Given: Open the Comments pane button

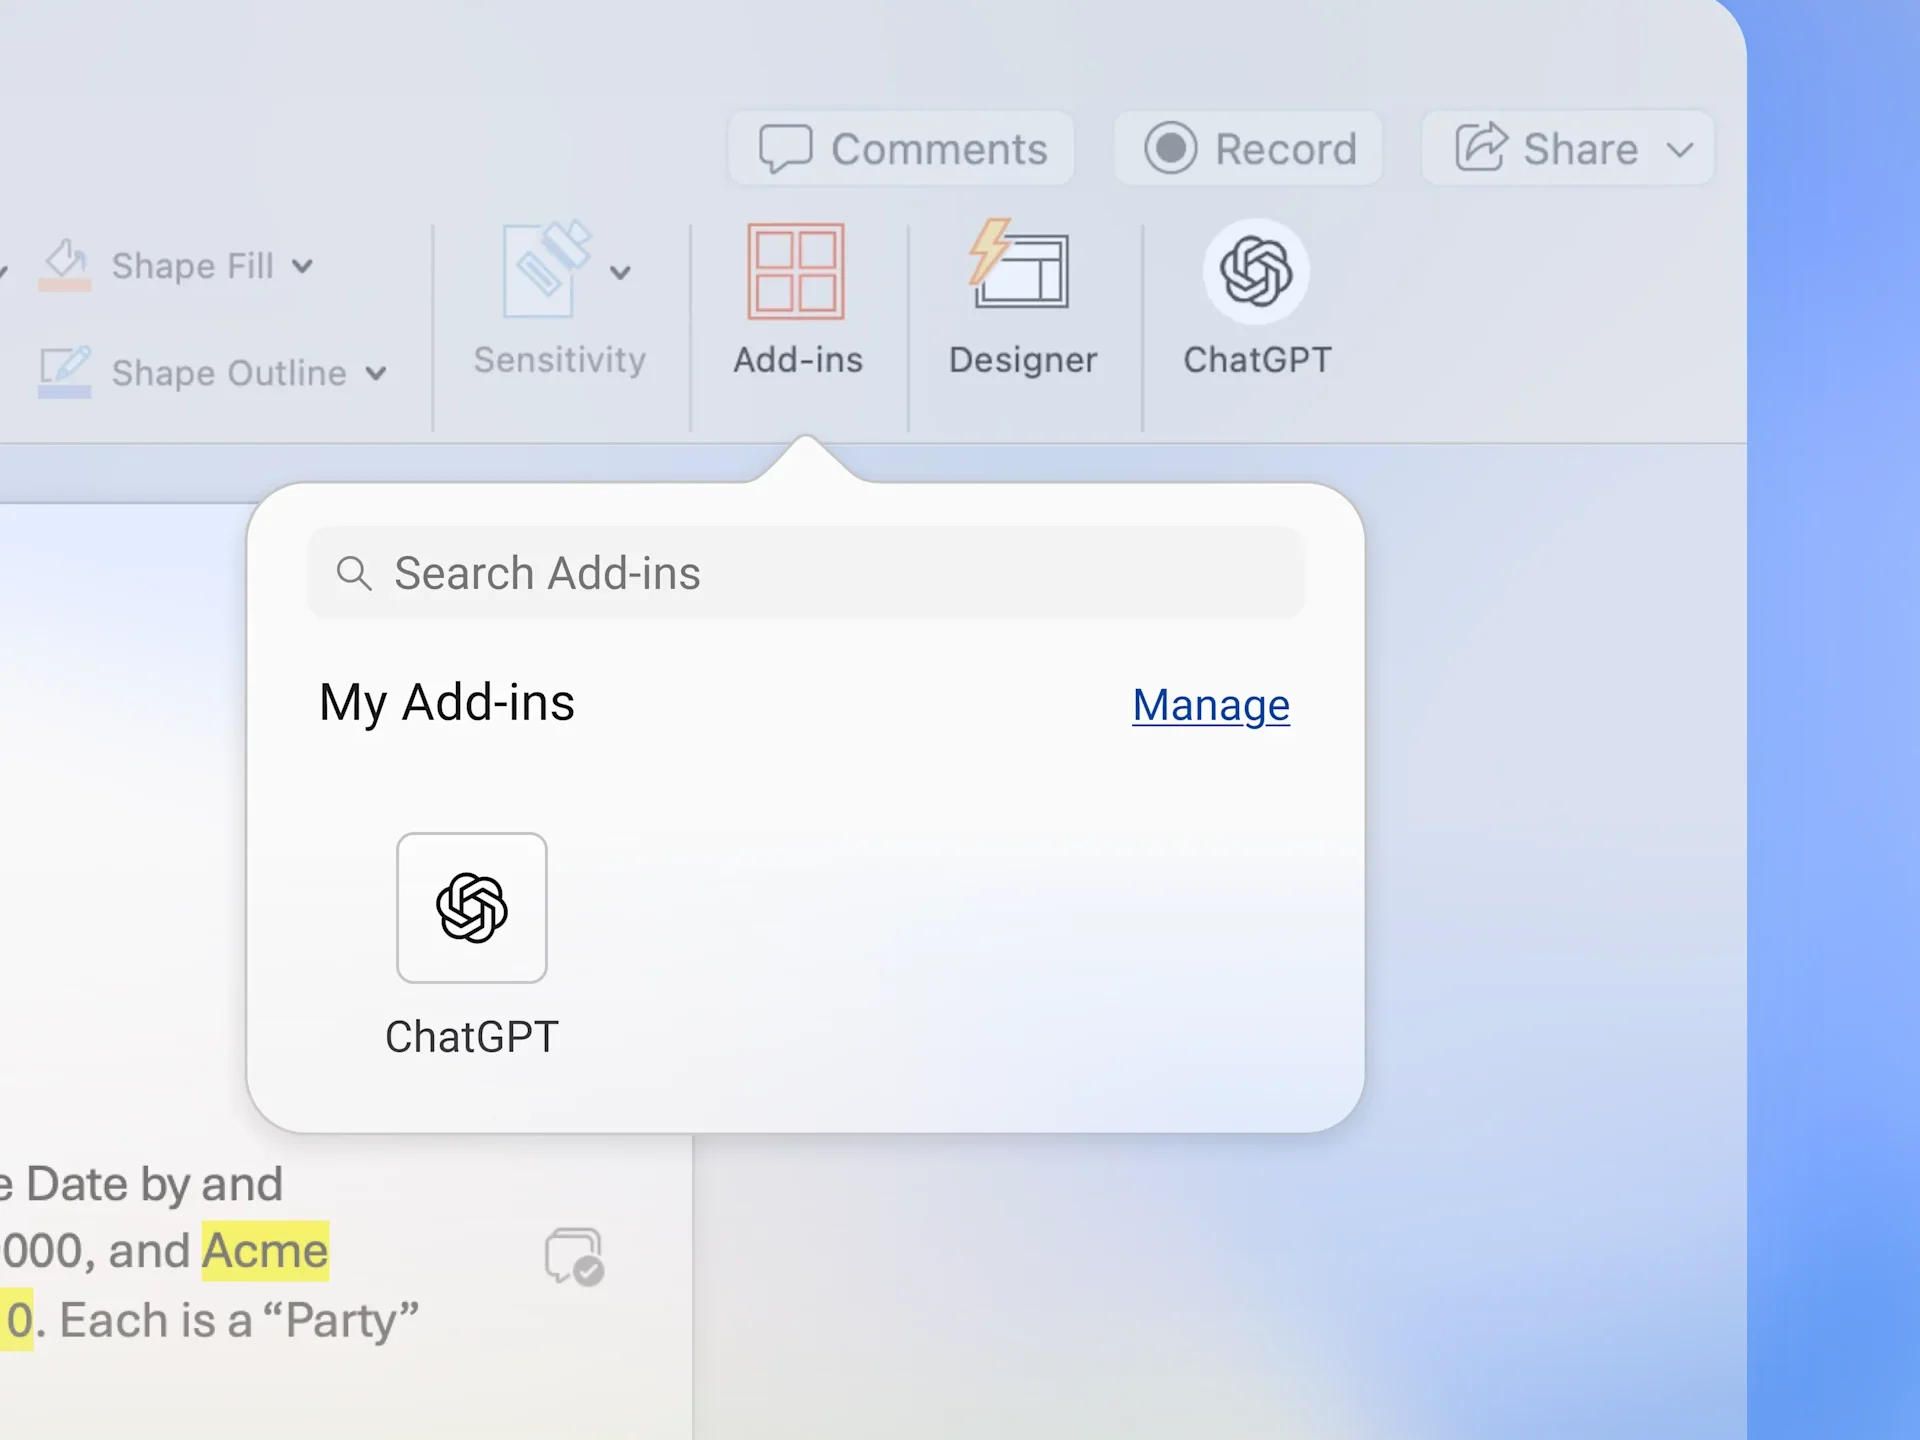Looking at the screenshot, I should [x=901, y=148].
